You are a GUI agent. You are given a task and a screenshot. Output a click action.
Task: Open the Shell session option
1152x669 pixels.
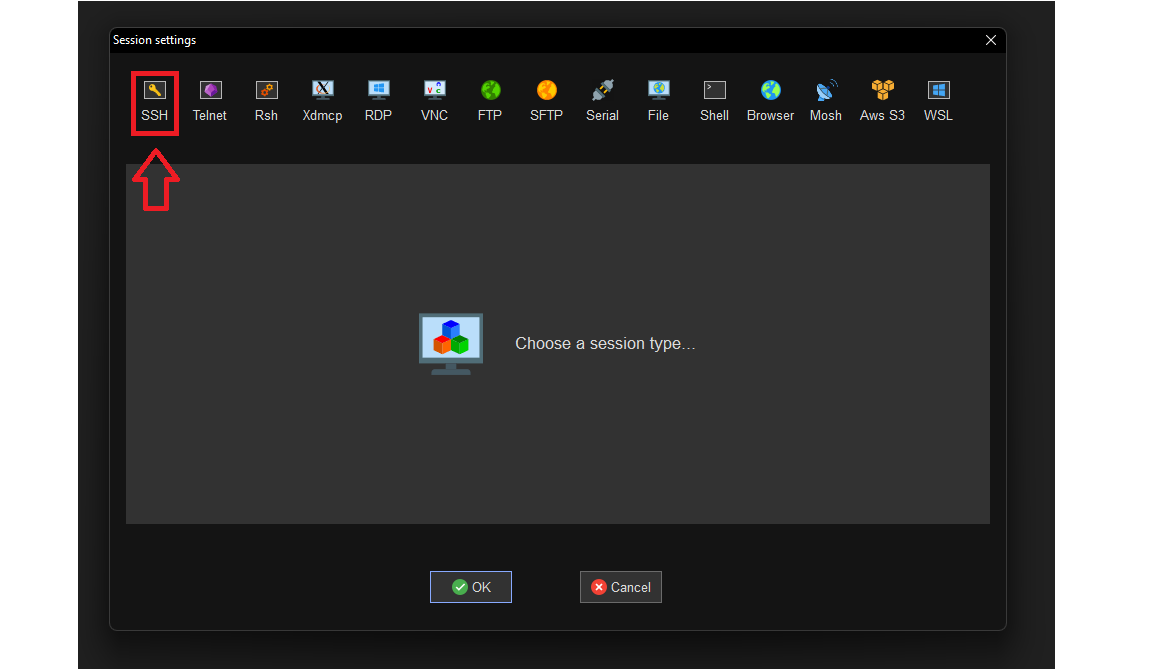tap(714, 101)
